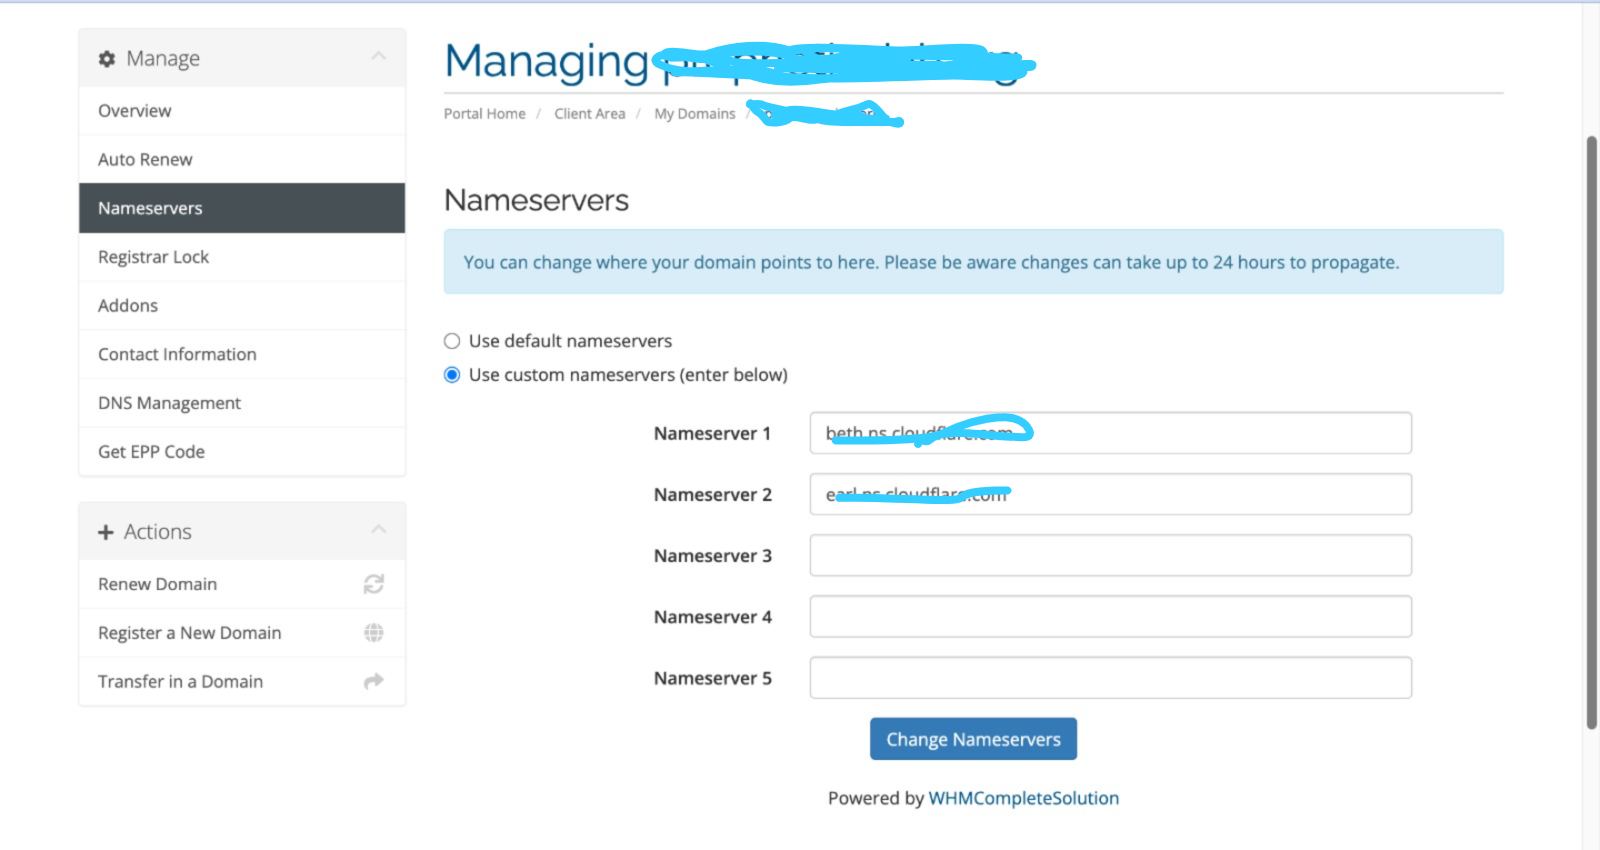Open the Overview sidebar item
The width and height of the screenshot is (1600, 850).
click(x=135, y=111)
